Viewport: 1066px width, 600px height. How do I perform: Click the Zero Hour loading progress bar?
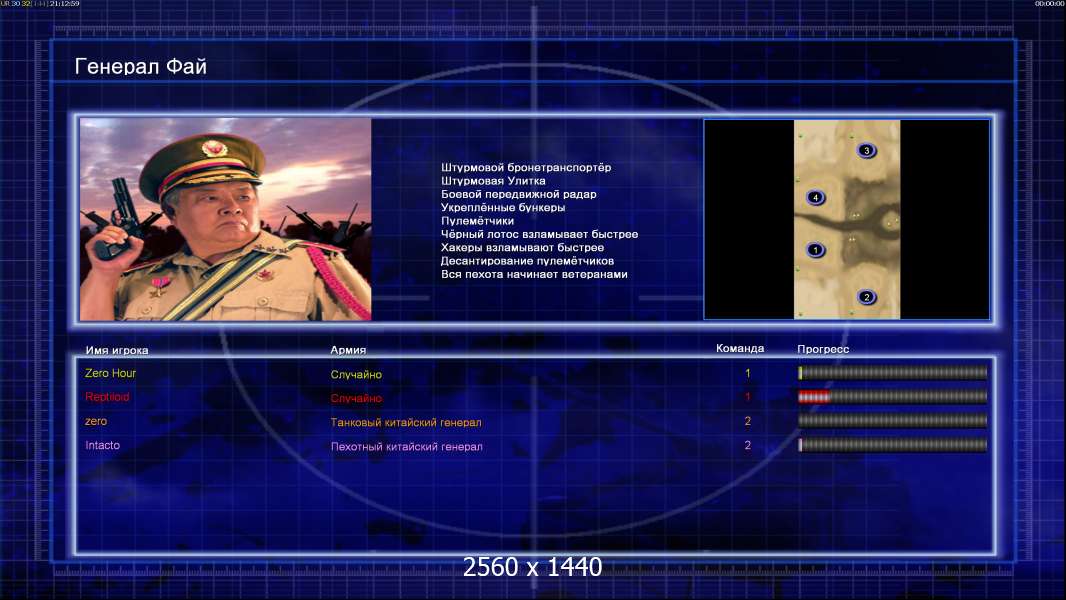click(893, 372)
